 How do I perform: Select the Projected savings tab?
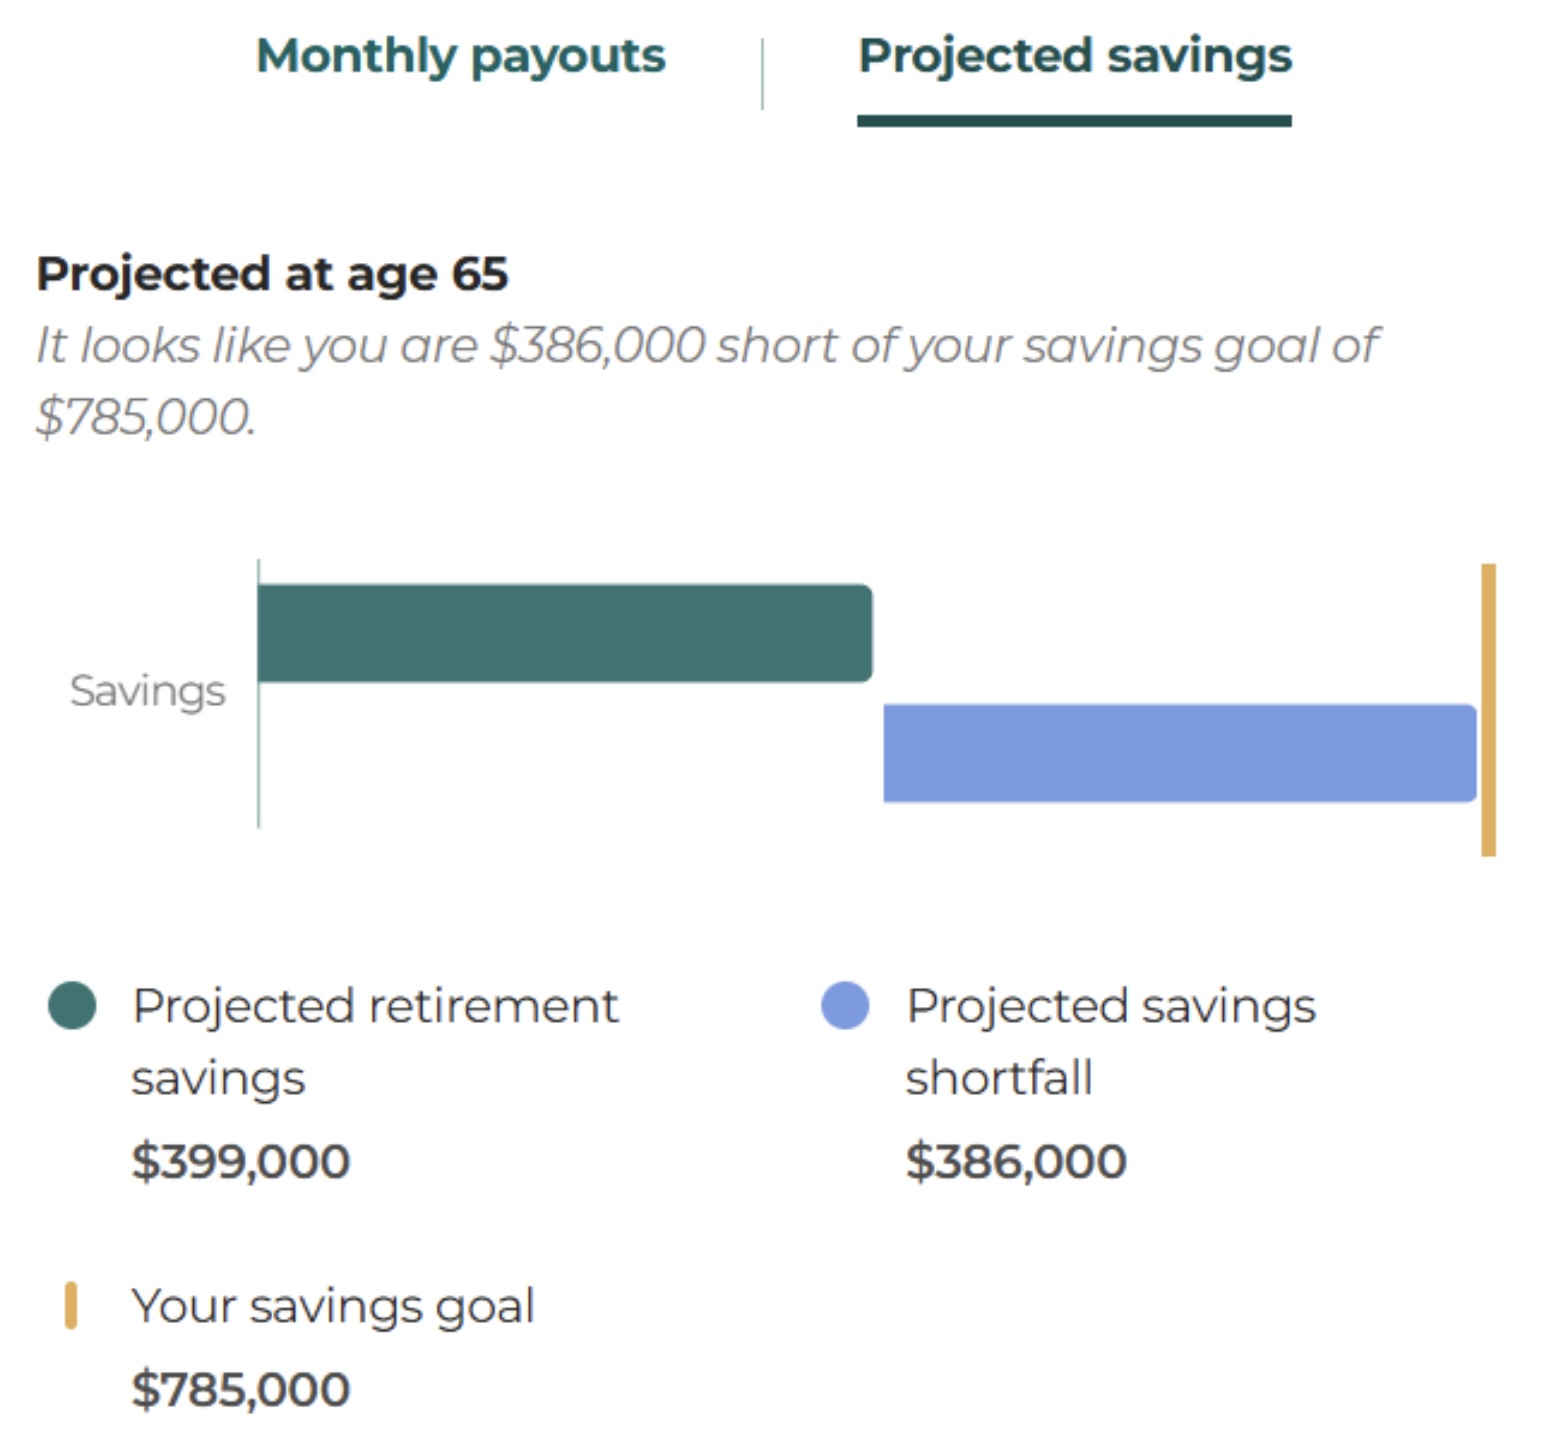tap(1074, 56)
